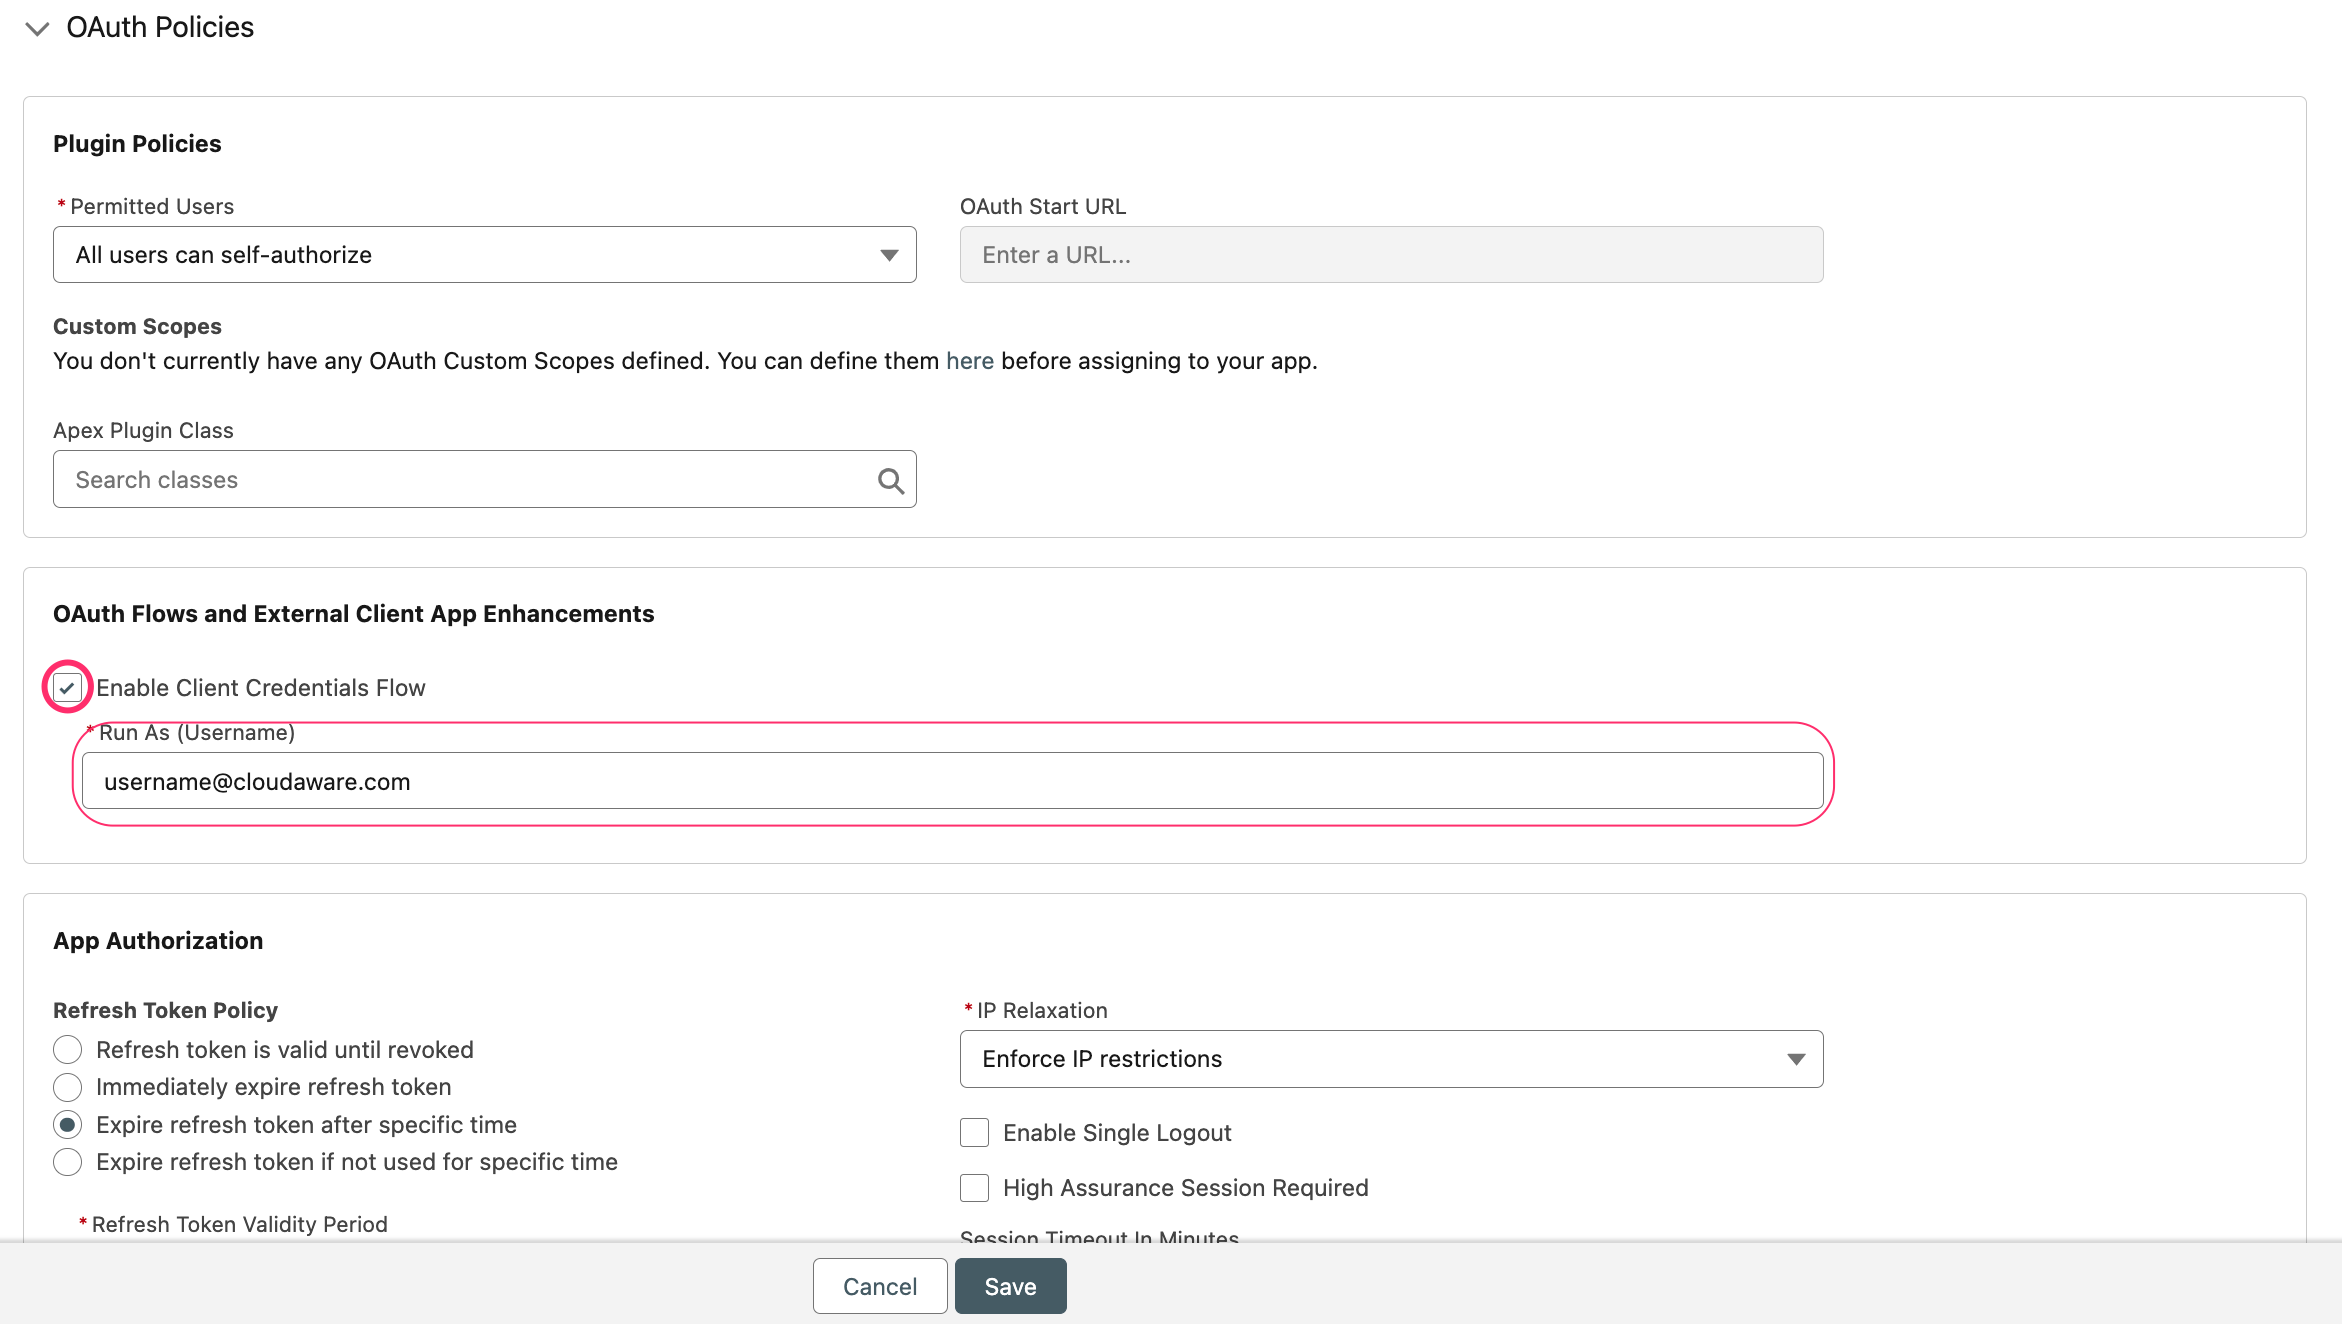Disable Enable Client Credentials Flow

pyautogui.click(x=66, y=687)
